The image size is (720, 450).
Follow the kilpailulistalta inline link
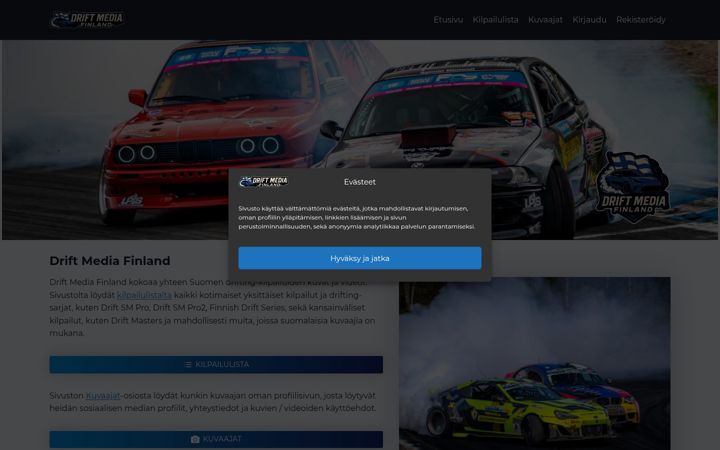pos(144,295)
